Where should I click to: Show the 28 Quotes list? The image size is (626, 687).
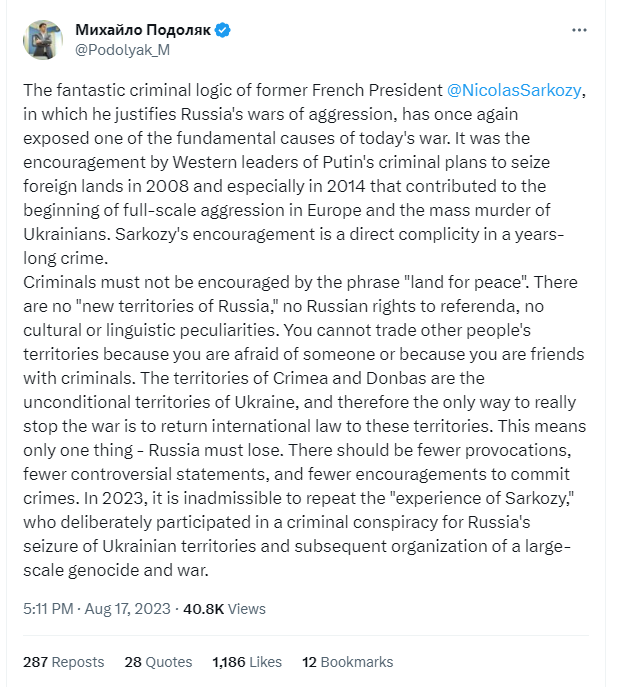[x=158, y=662]
